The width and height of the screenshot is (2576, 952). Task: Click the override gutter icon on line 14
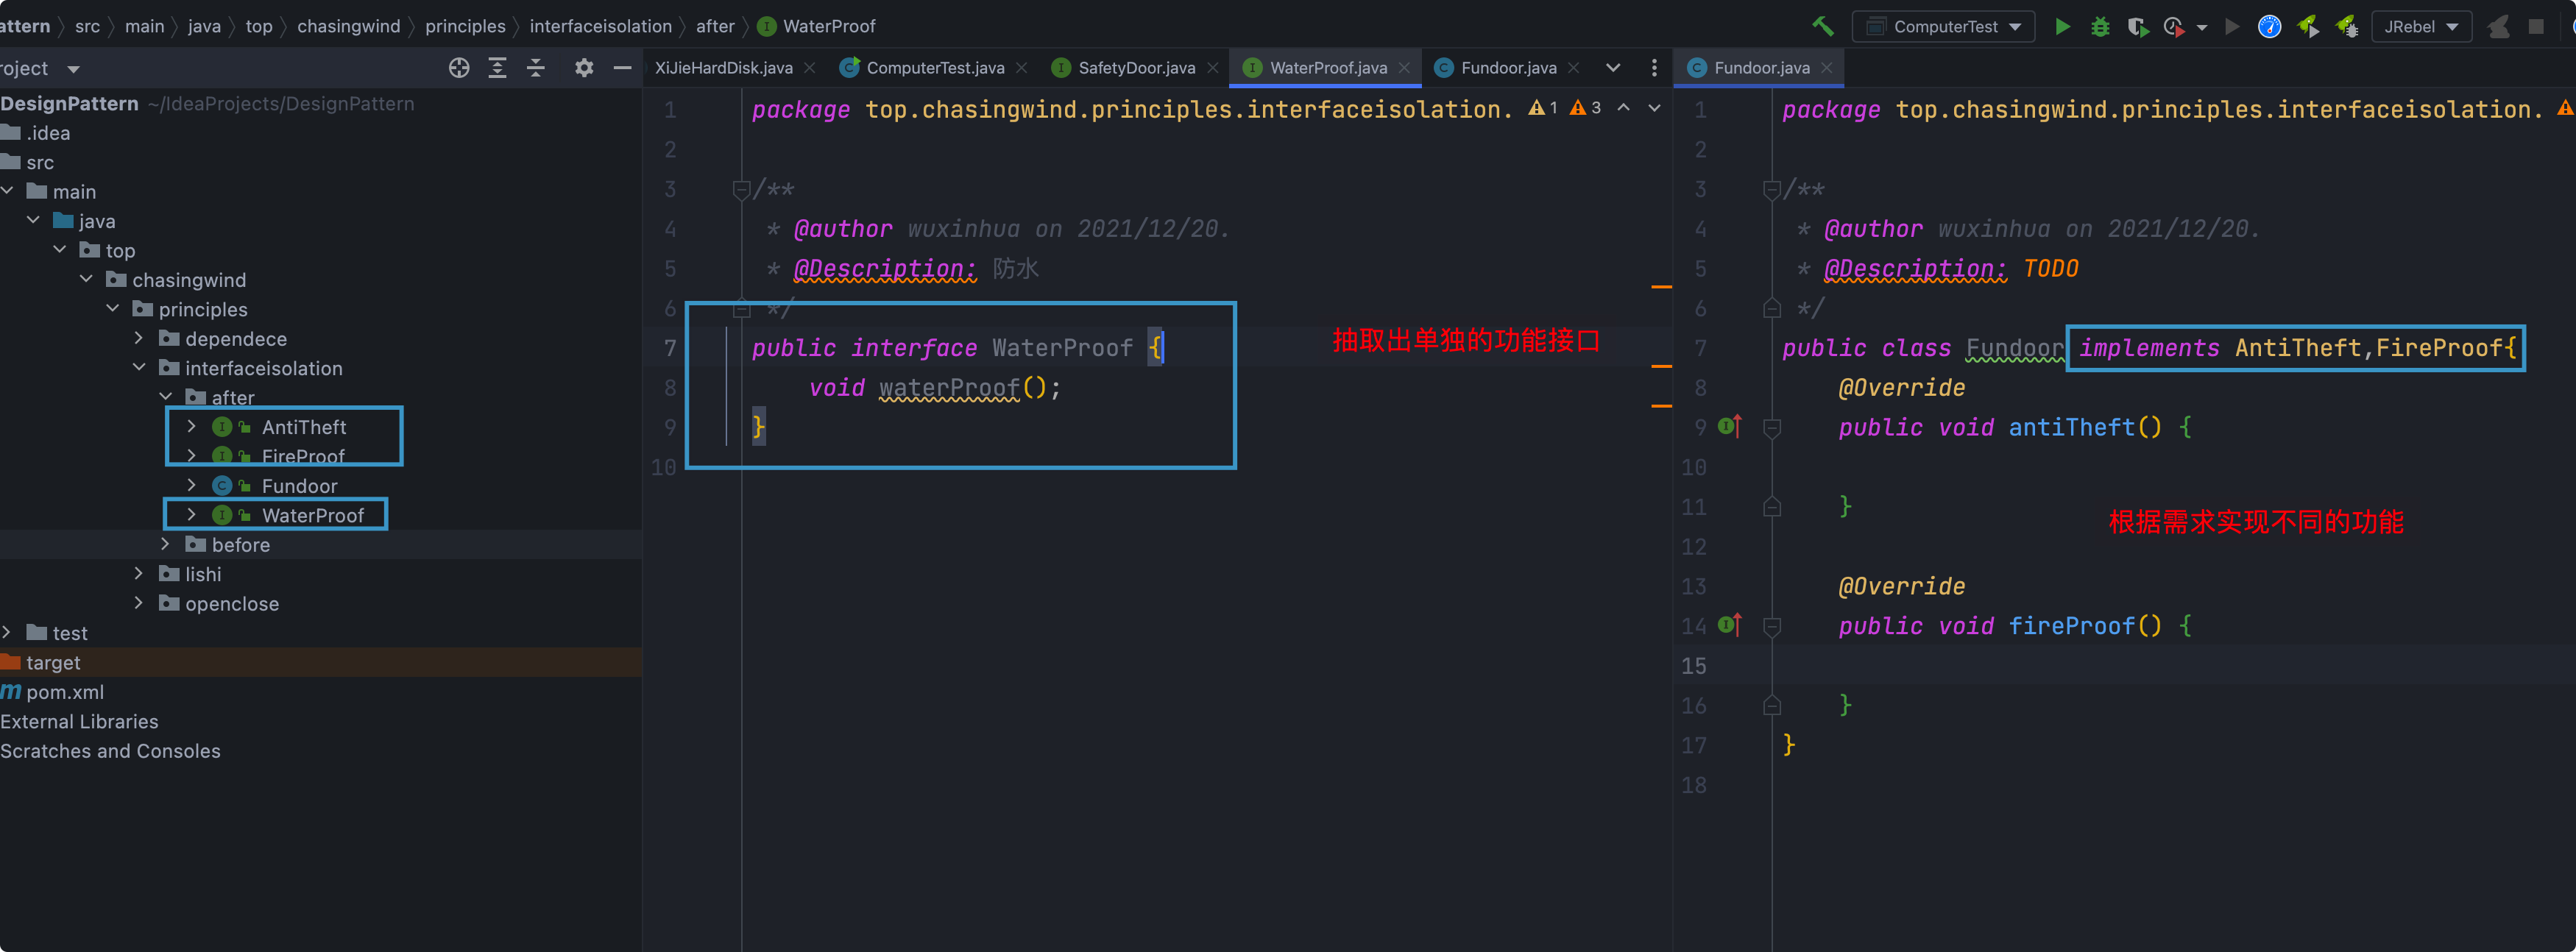(1729, 626)
